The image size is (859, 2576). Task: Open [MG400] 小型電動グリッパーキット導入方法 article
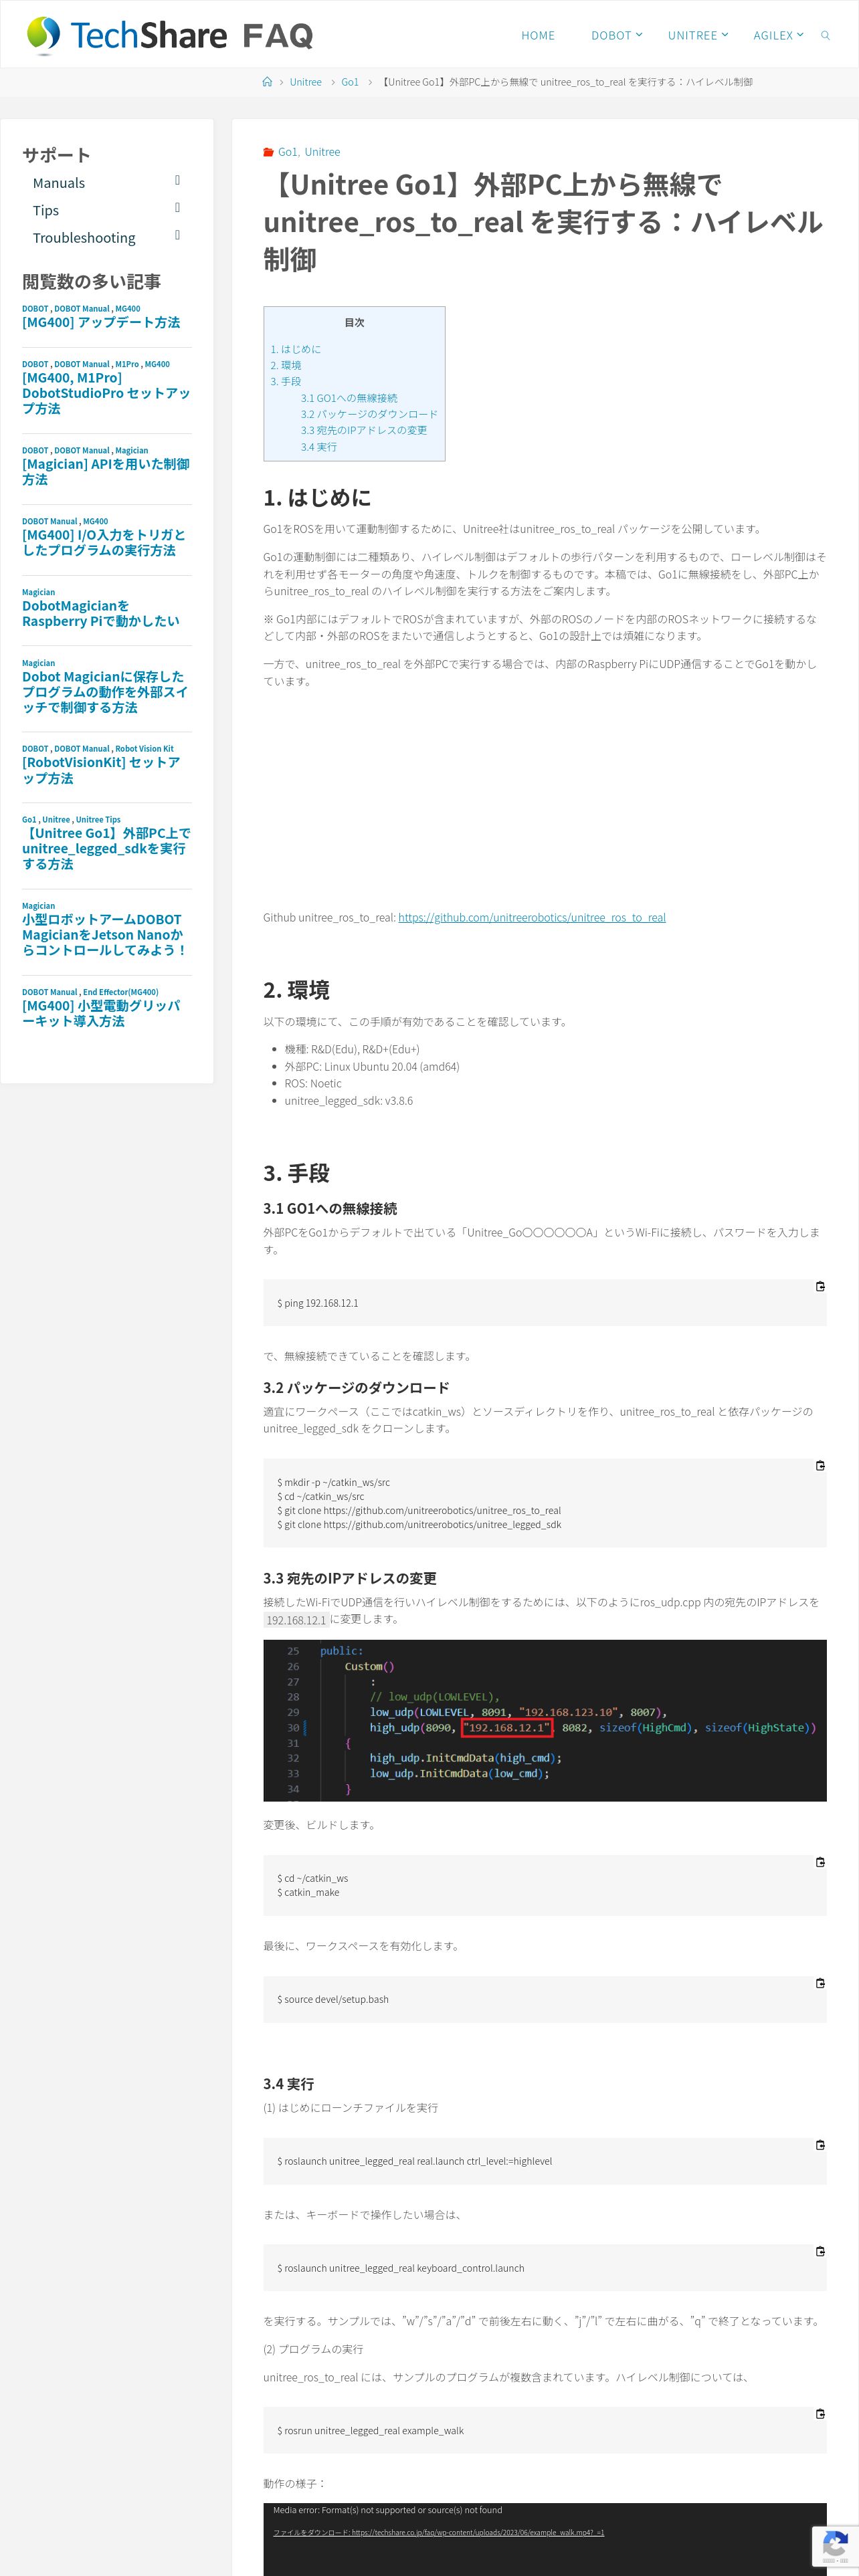tap(101, 1013)
